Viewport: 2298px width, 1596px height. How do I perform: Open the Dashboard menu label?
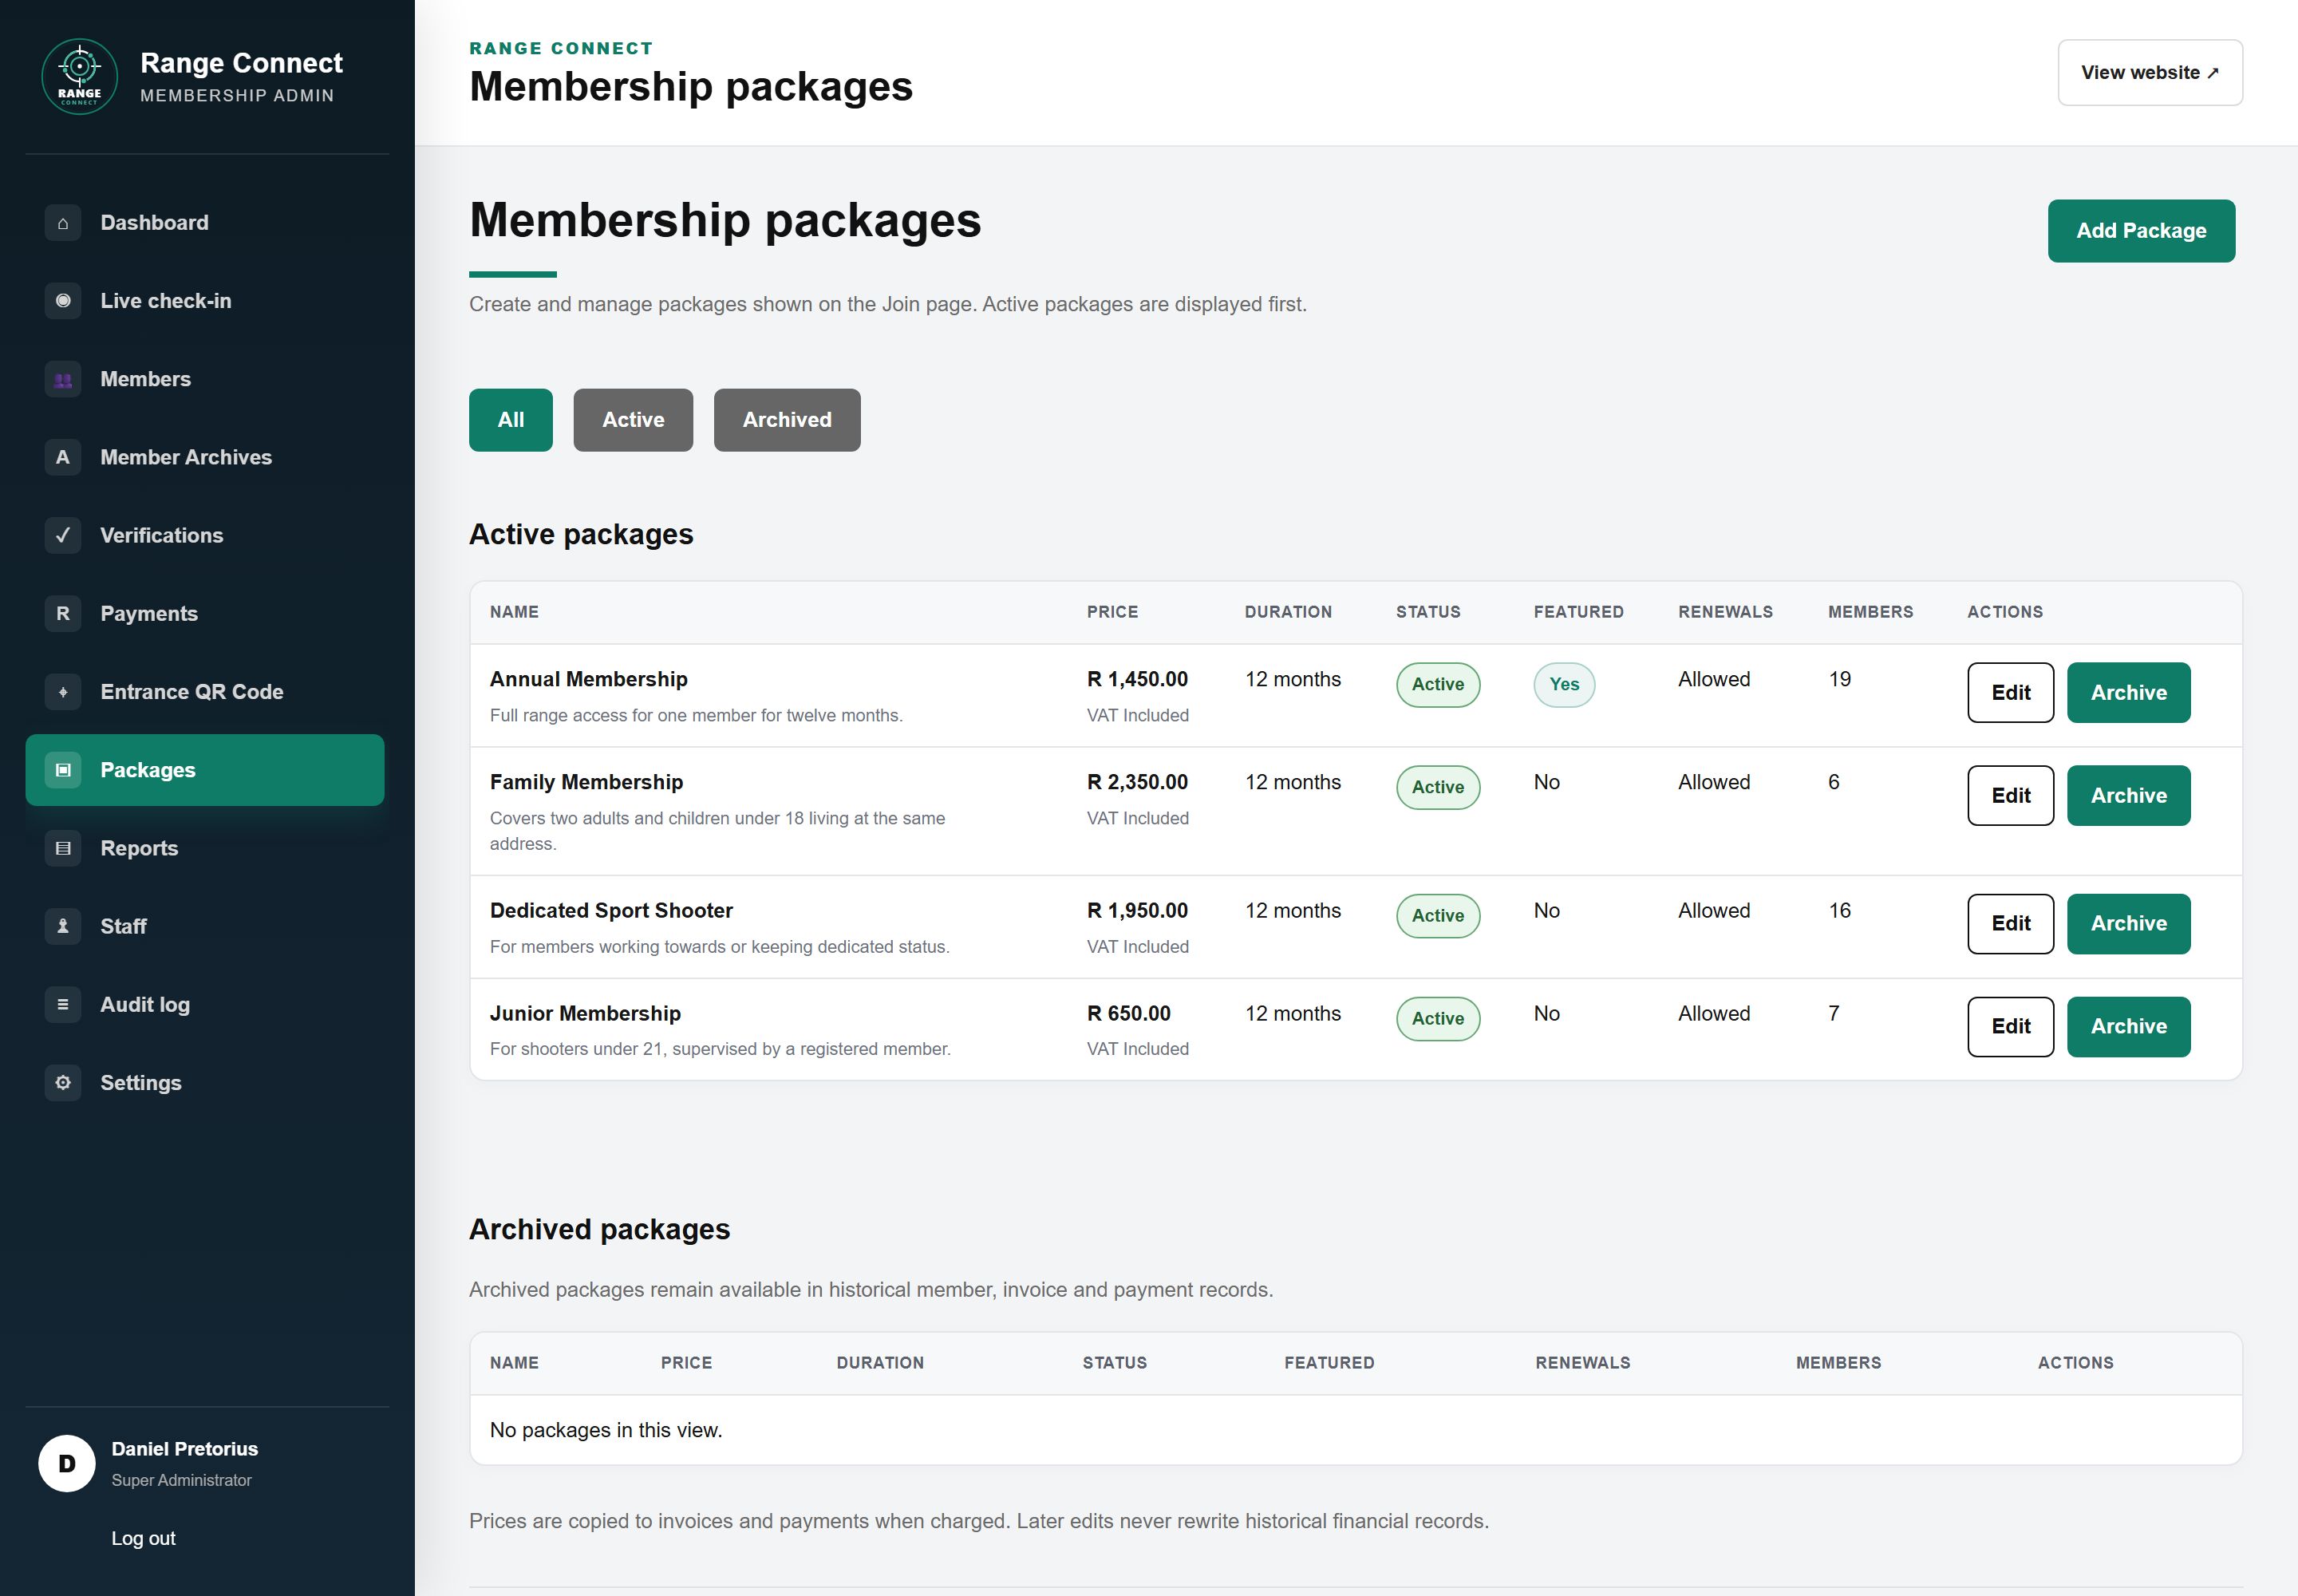tap(154, 223)
